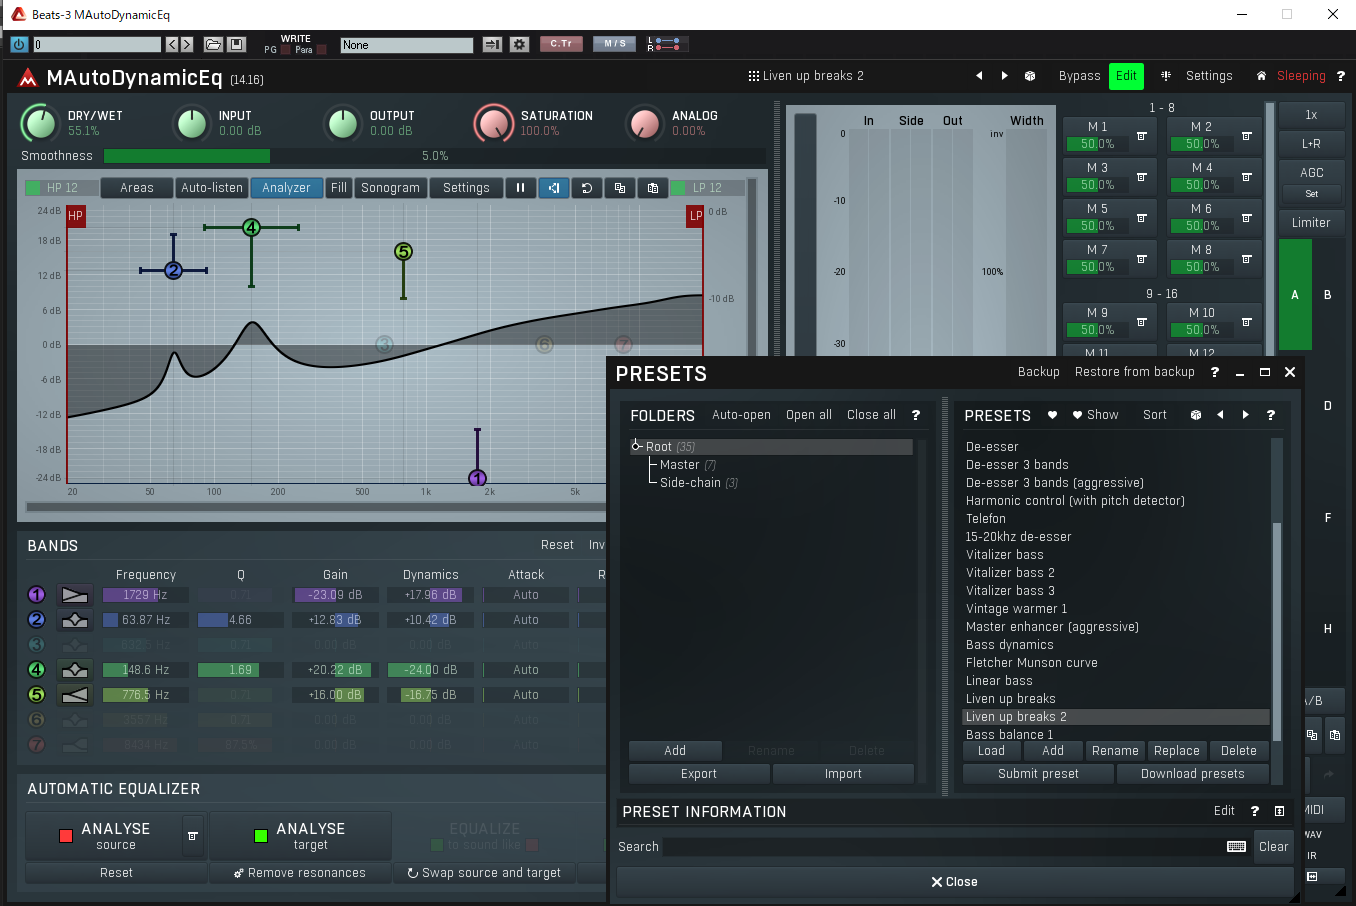The width and height of the screenshot is (1356, 906).
Task: Toggle band 4 enable circle in Bands list
Action: [37, 670]
